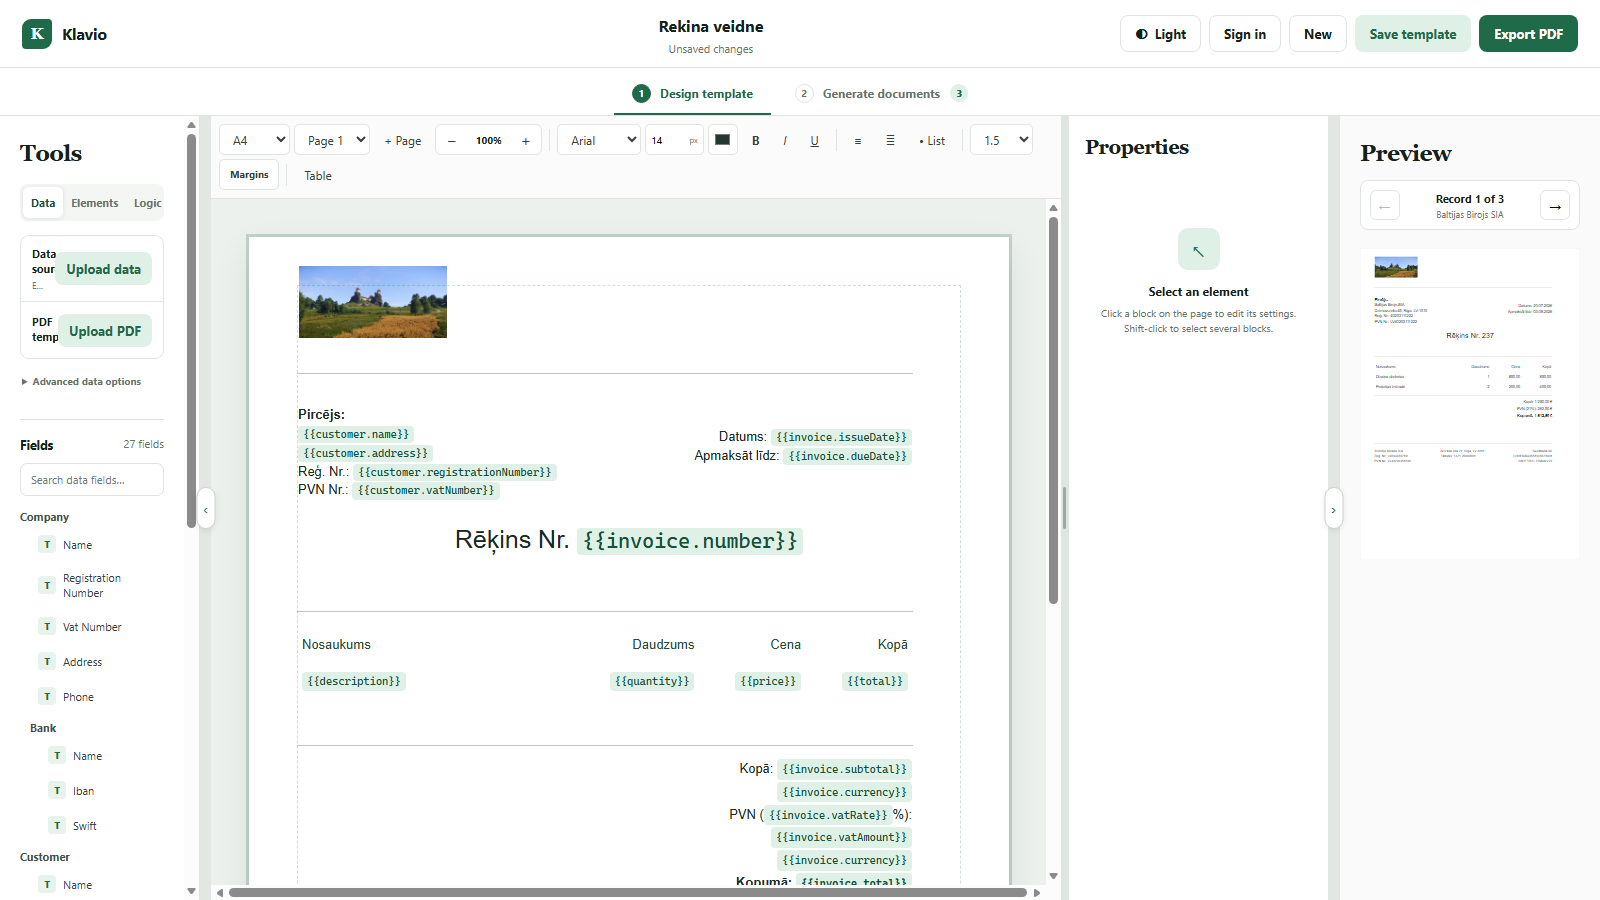Screen dimensions: 1600x900
Task: Click the 100% zoom level value
Action: pyautogui.click(x=489, y=141)
